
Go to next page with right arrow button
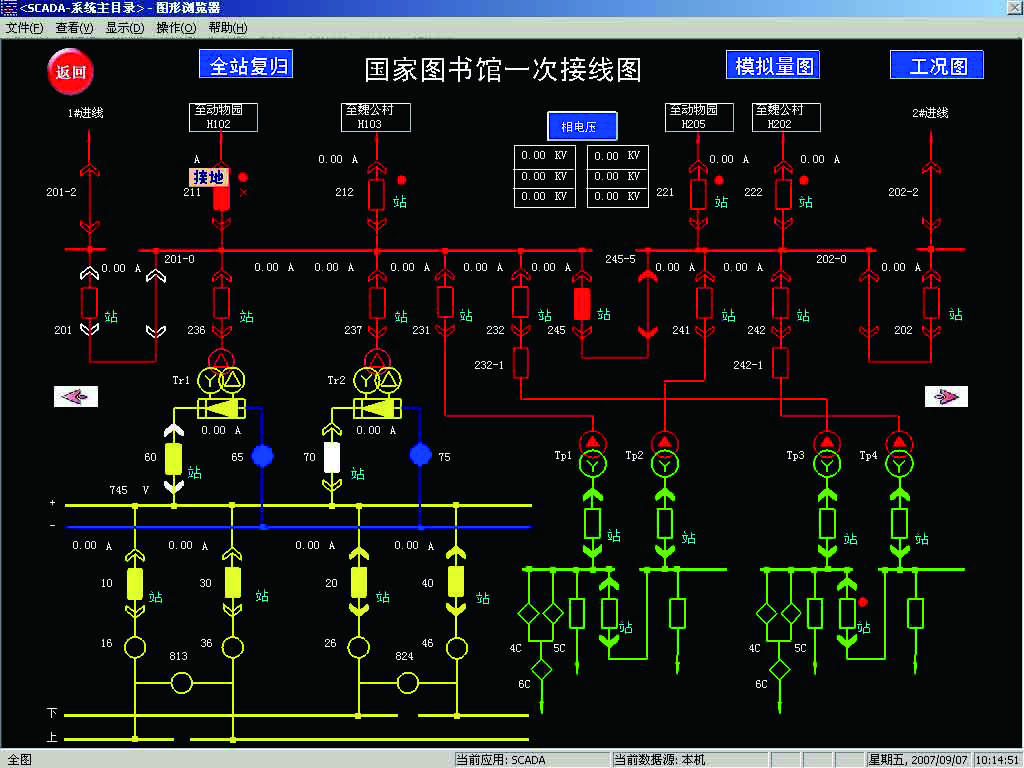point(946,396)
